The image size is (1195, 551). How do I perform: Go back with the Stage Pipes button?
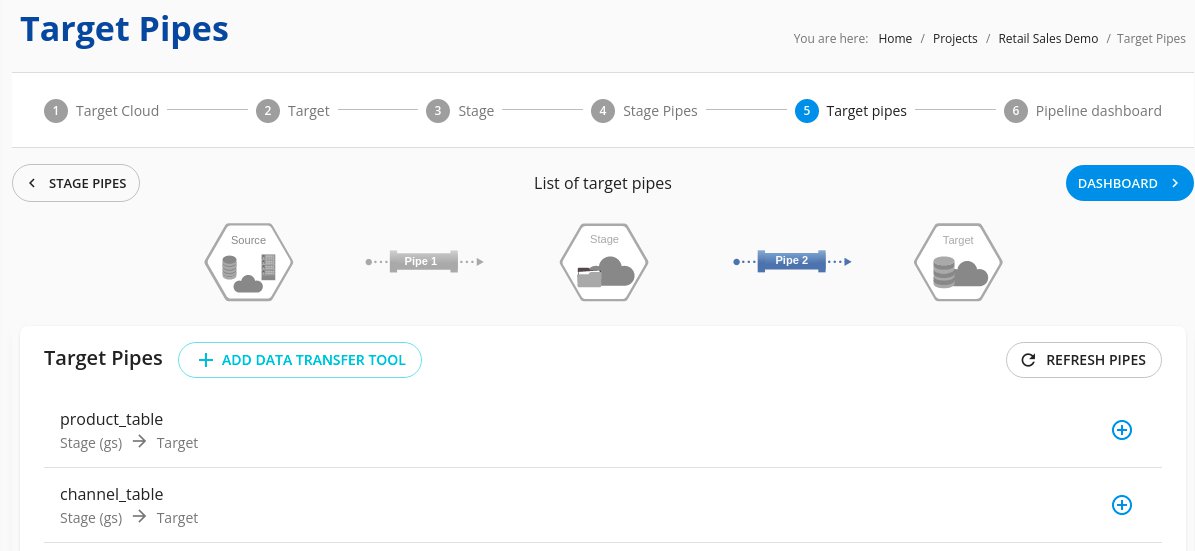click(x=76, y=183)
